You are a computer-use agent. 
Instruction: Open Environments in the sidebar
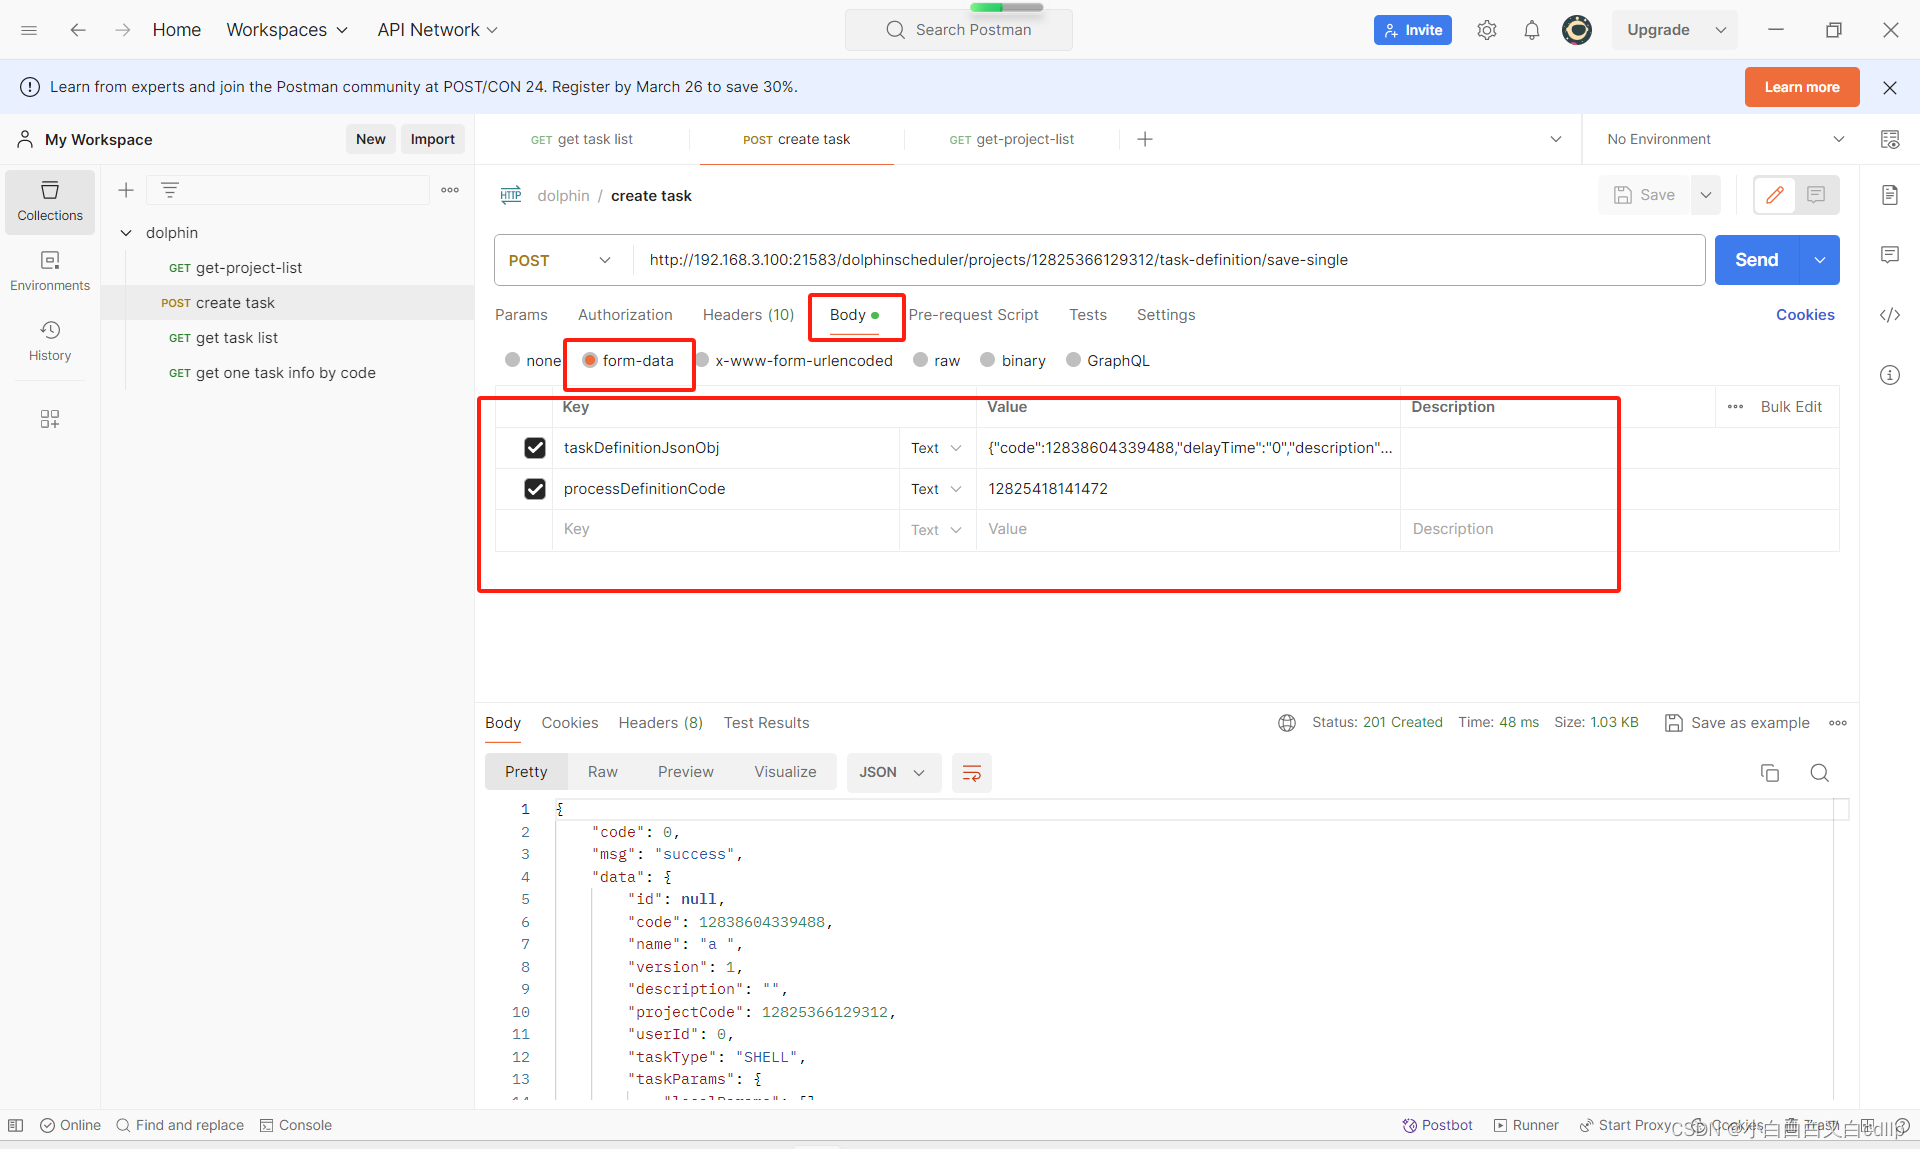click(50, 271)
